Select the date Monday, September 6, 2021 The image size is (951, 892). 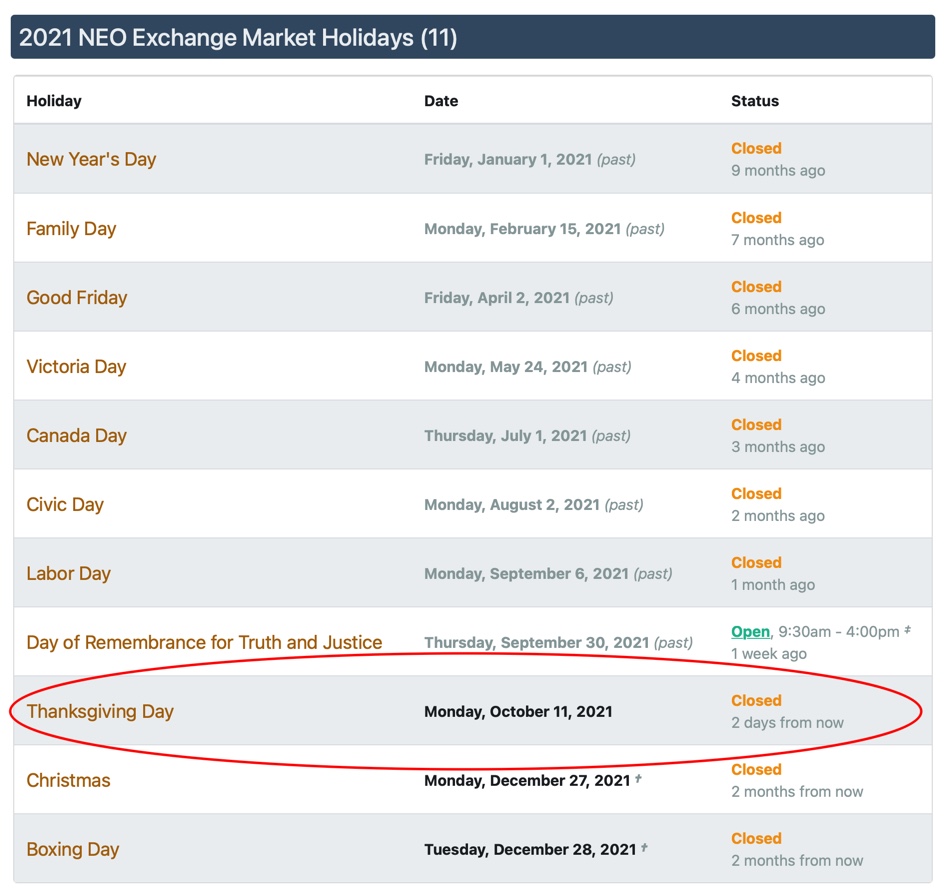[526, 574]
